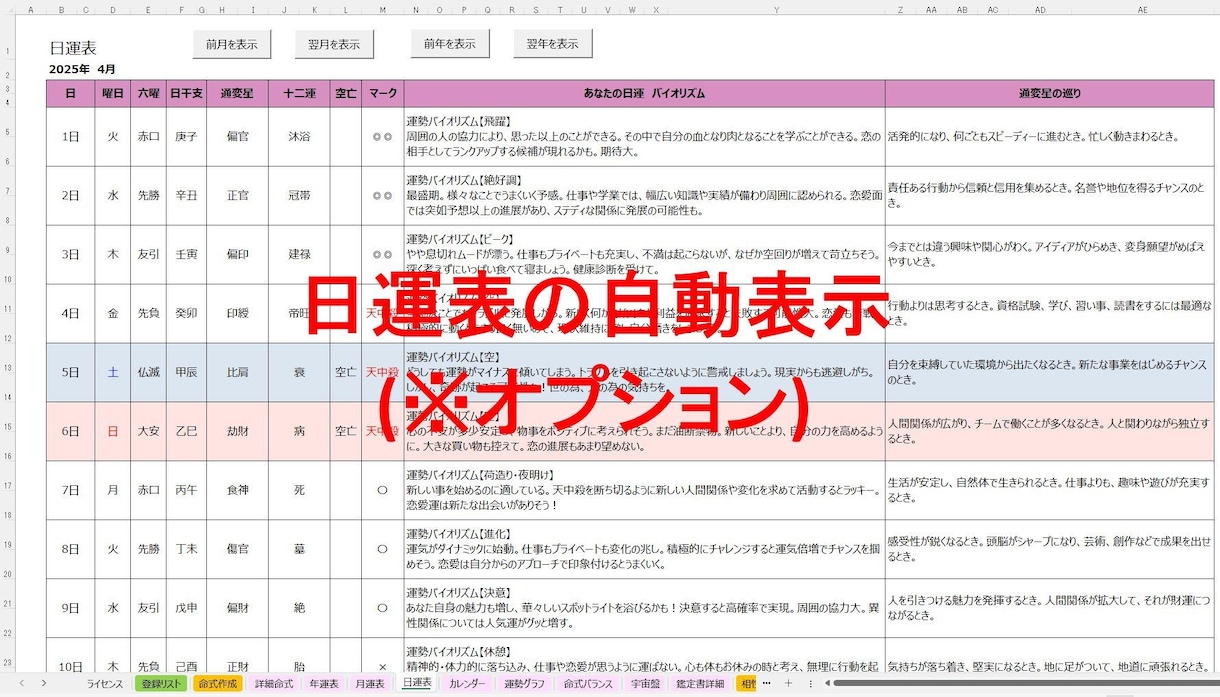Select the 2025年 4月 date cell

coord(83,70)
